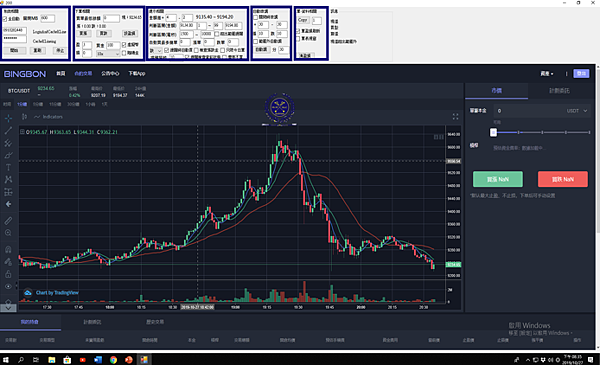Screen dimensions: 600x365
Task: Click the password field in the first panel
Action: click(15, 39)
